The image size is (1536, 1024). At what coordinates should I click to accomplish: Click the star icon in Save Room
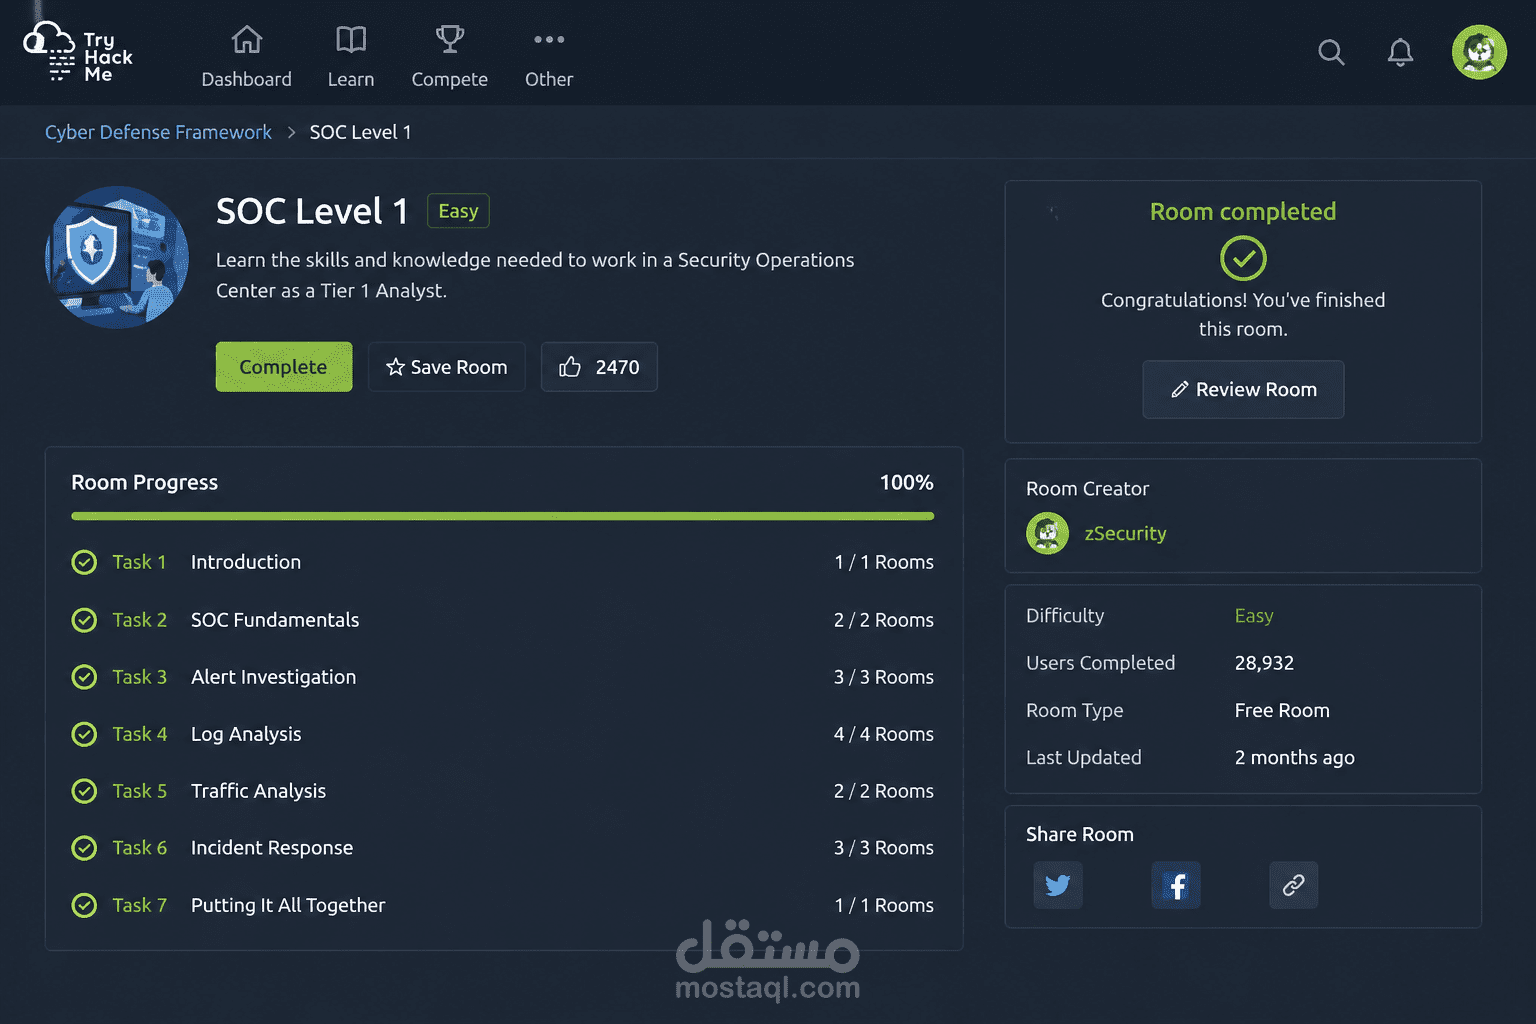tap(396, 367)
